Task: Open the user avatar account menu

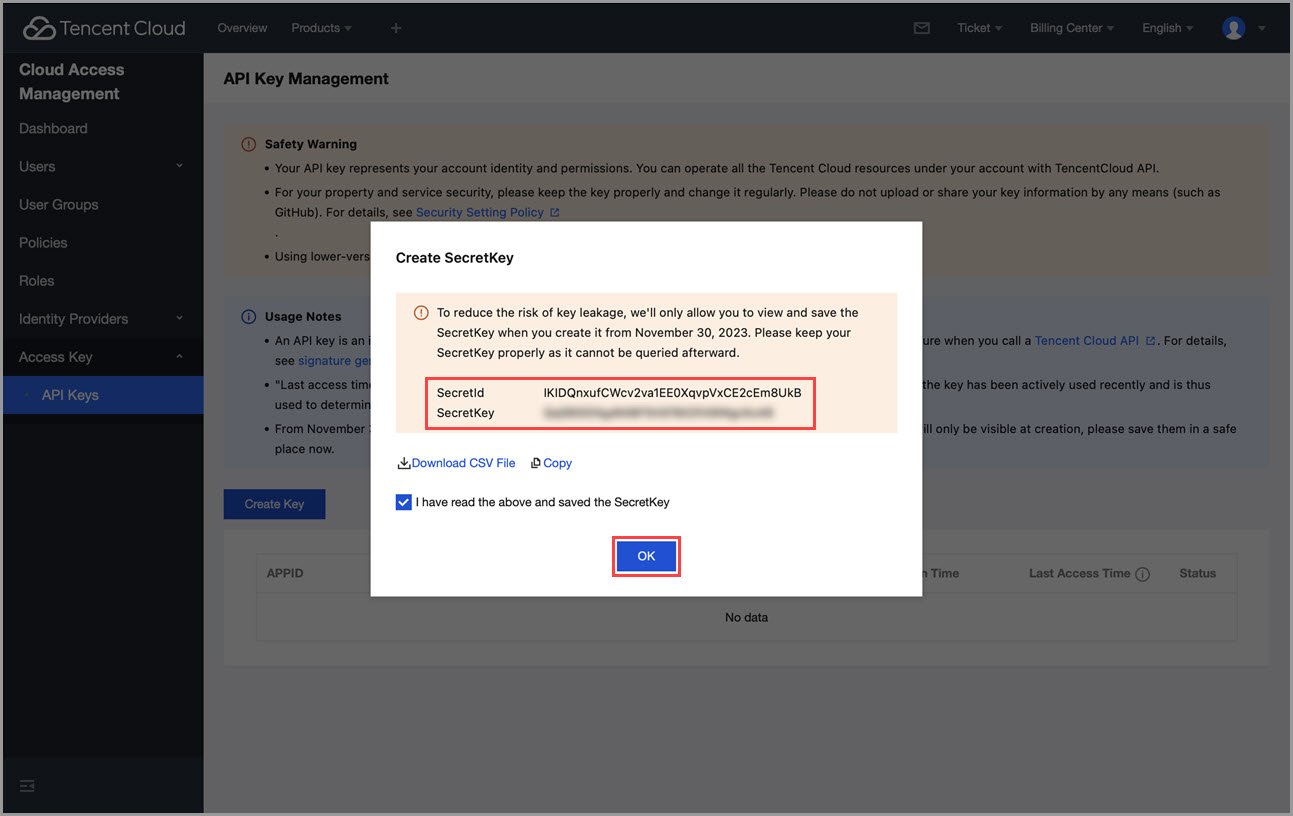Action: tap(1243, 28)
